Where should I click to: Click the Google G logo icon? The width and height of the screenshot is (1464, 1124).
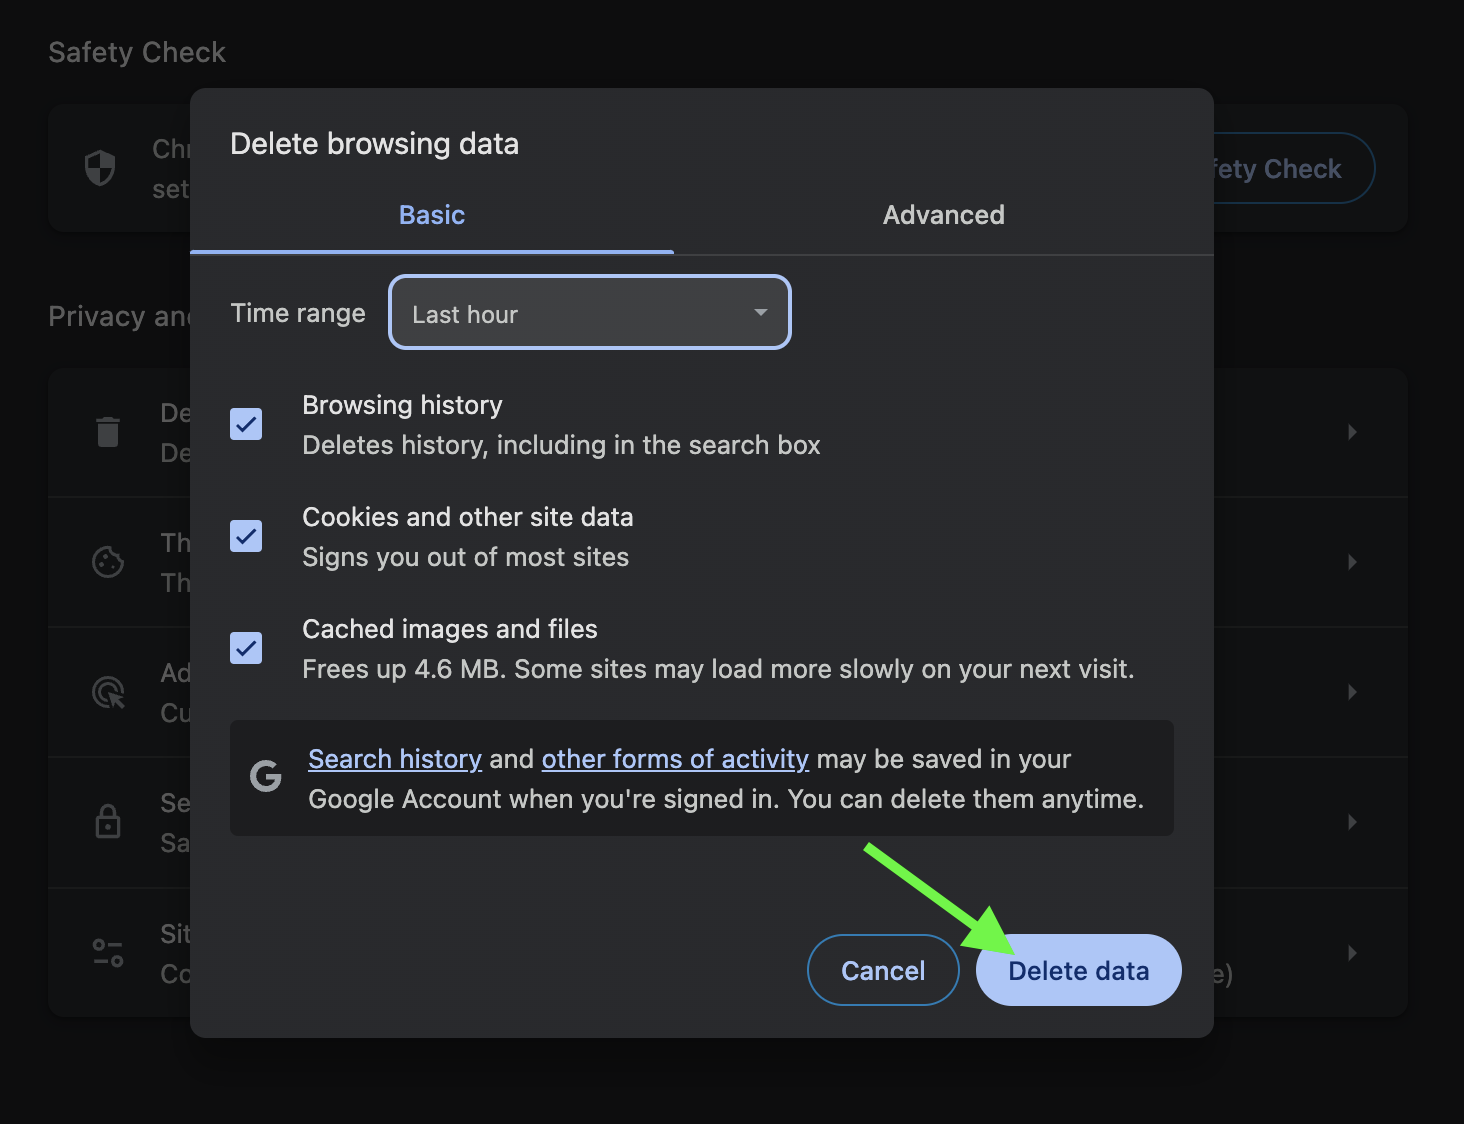click(x=266, y=776)
